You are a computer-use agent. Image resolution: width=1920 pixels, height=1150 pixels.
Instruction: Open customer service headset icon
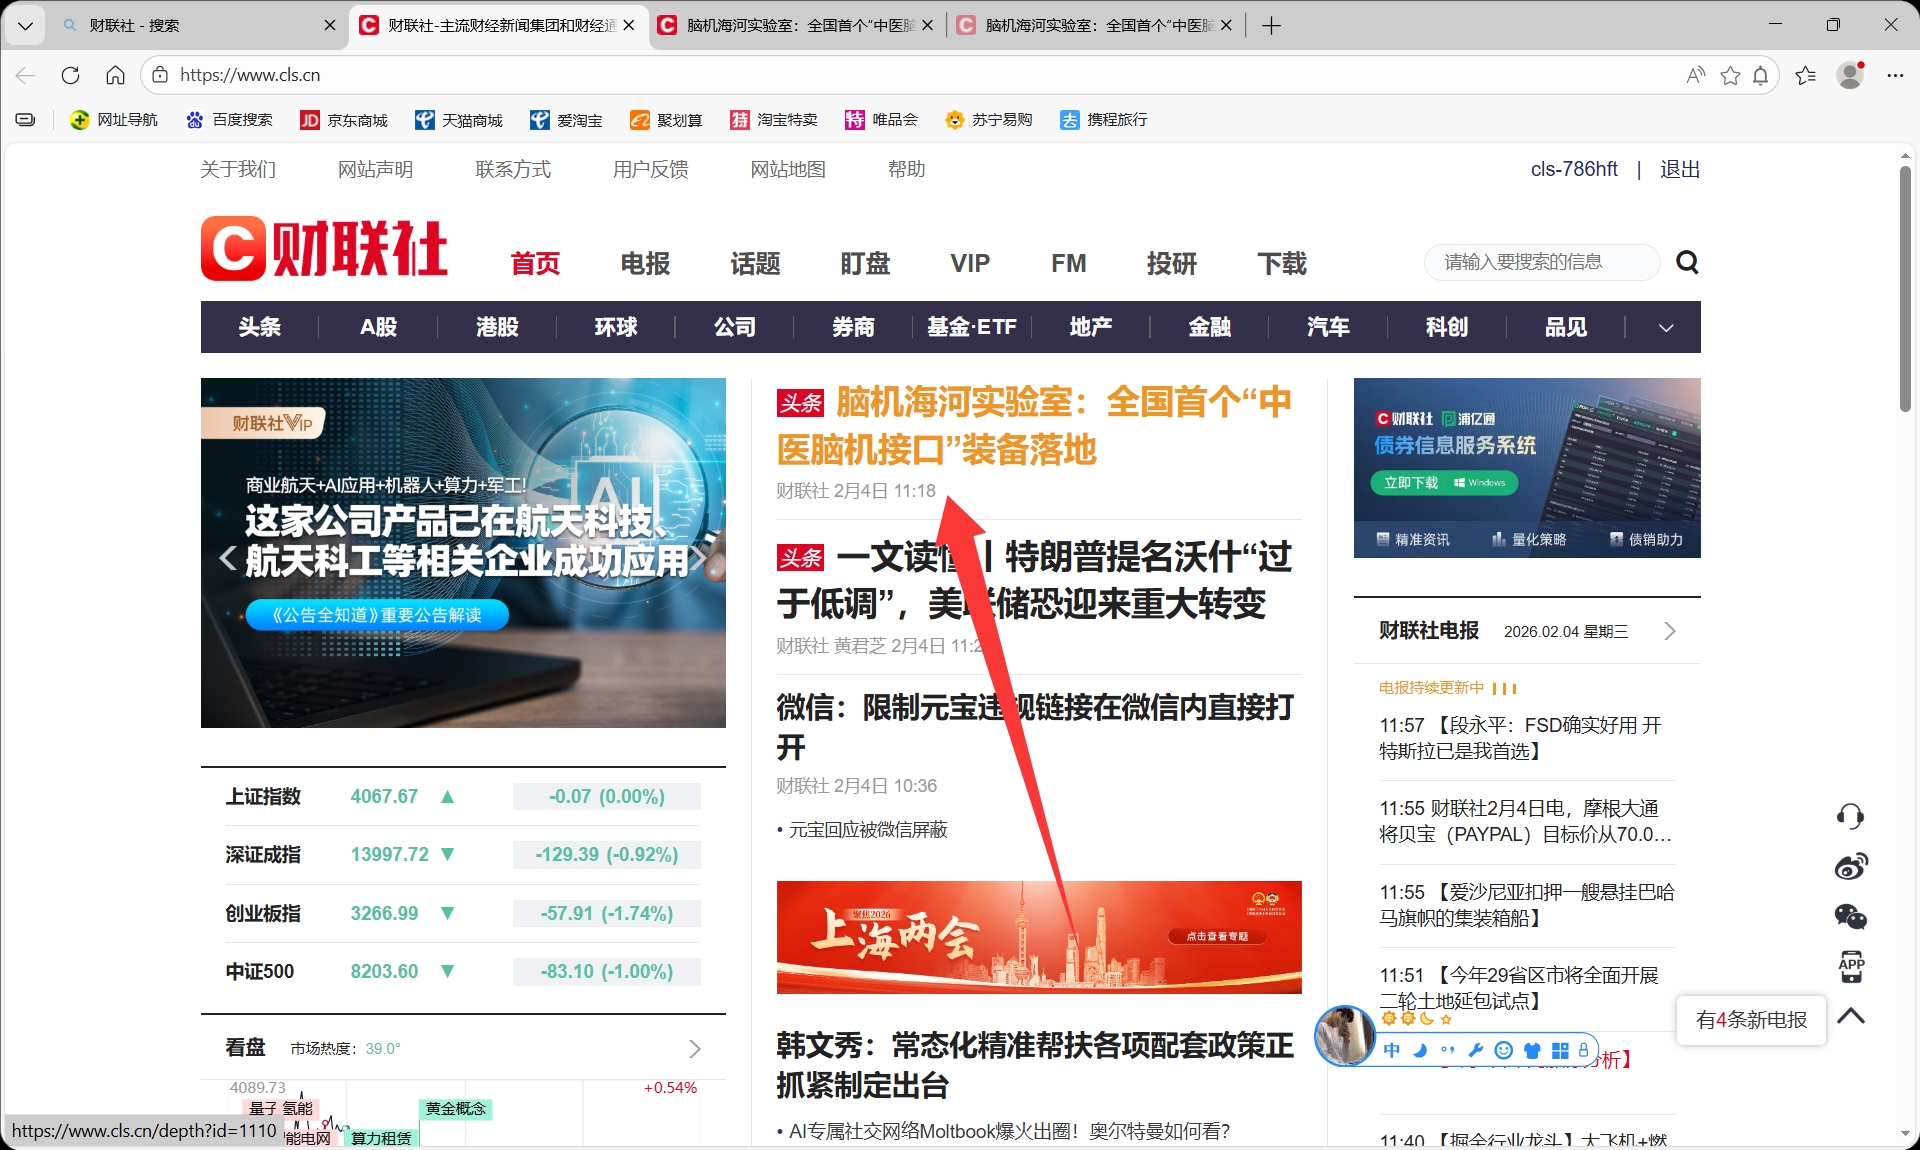point(1850,816)
